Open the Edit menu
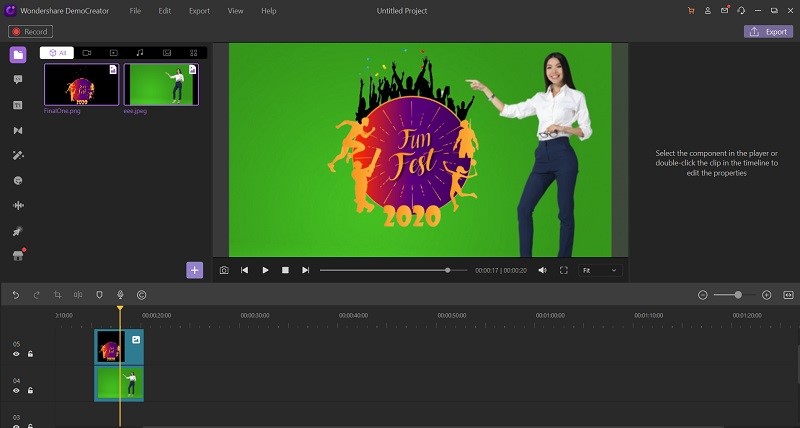The image size is (800, 428). pos(165,11)
